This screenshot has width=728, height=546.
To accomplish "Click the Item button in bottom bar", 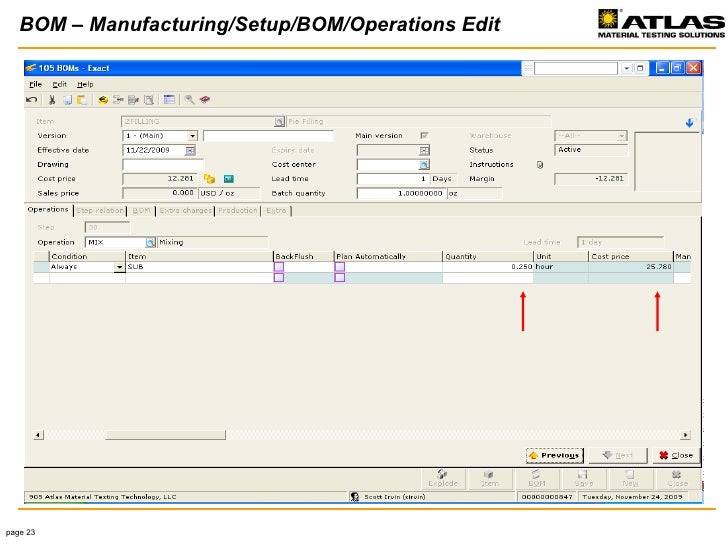I will tap(490, 479).
